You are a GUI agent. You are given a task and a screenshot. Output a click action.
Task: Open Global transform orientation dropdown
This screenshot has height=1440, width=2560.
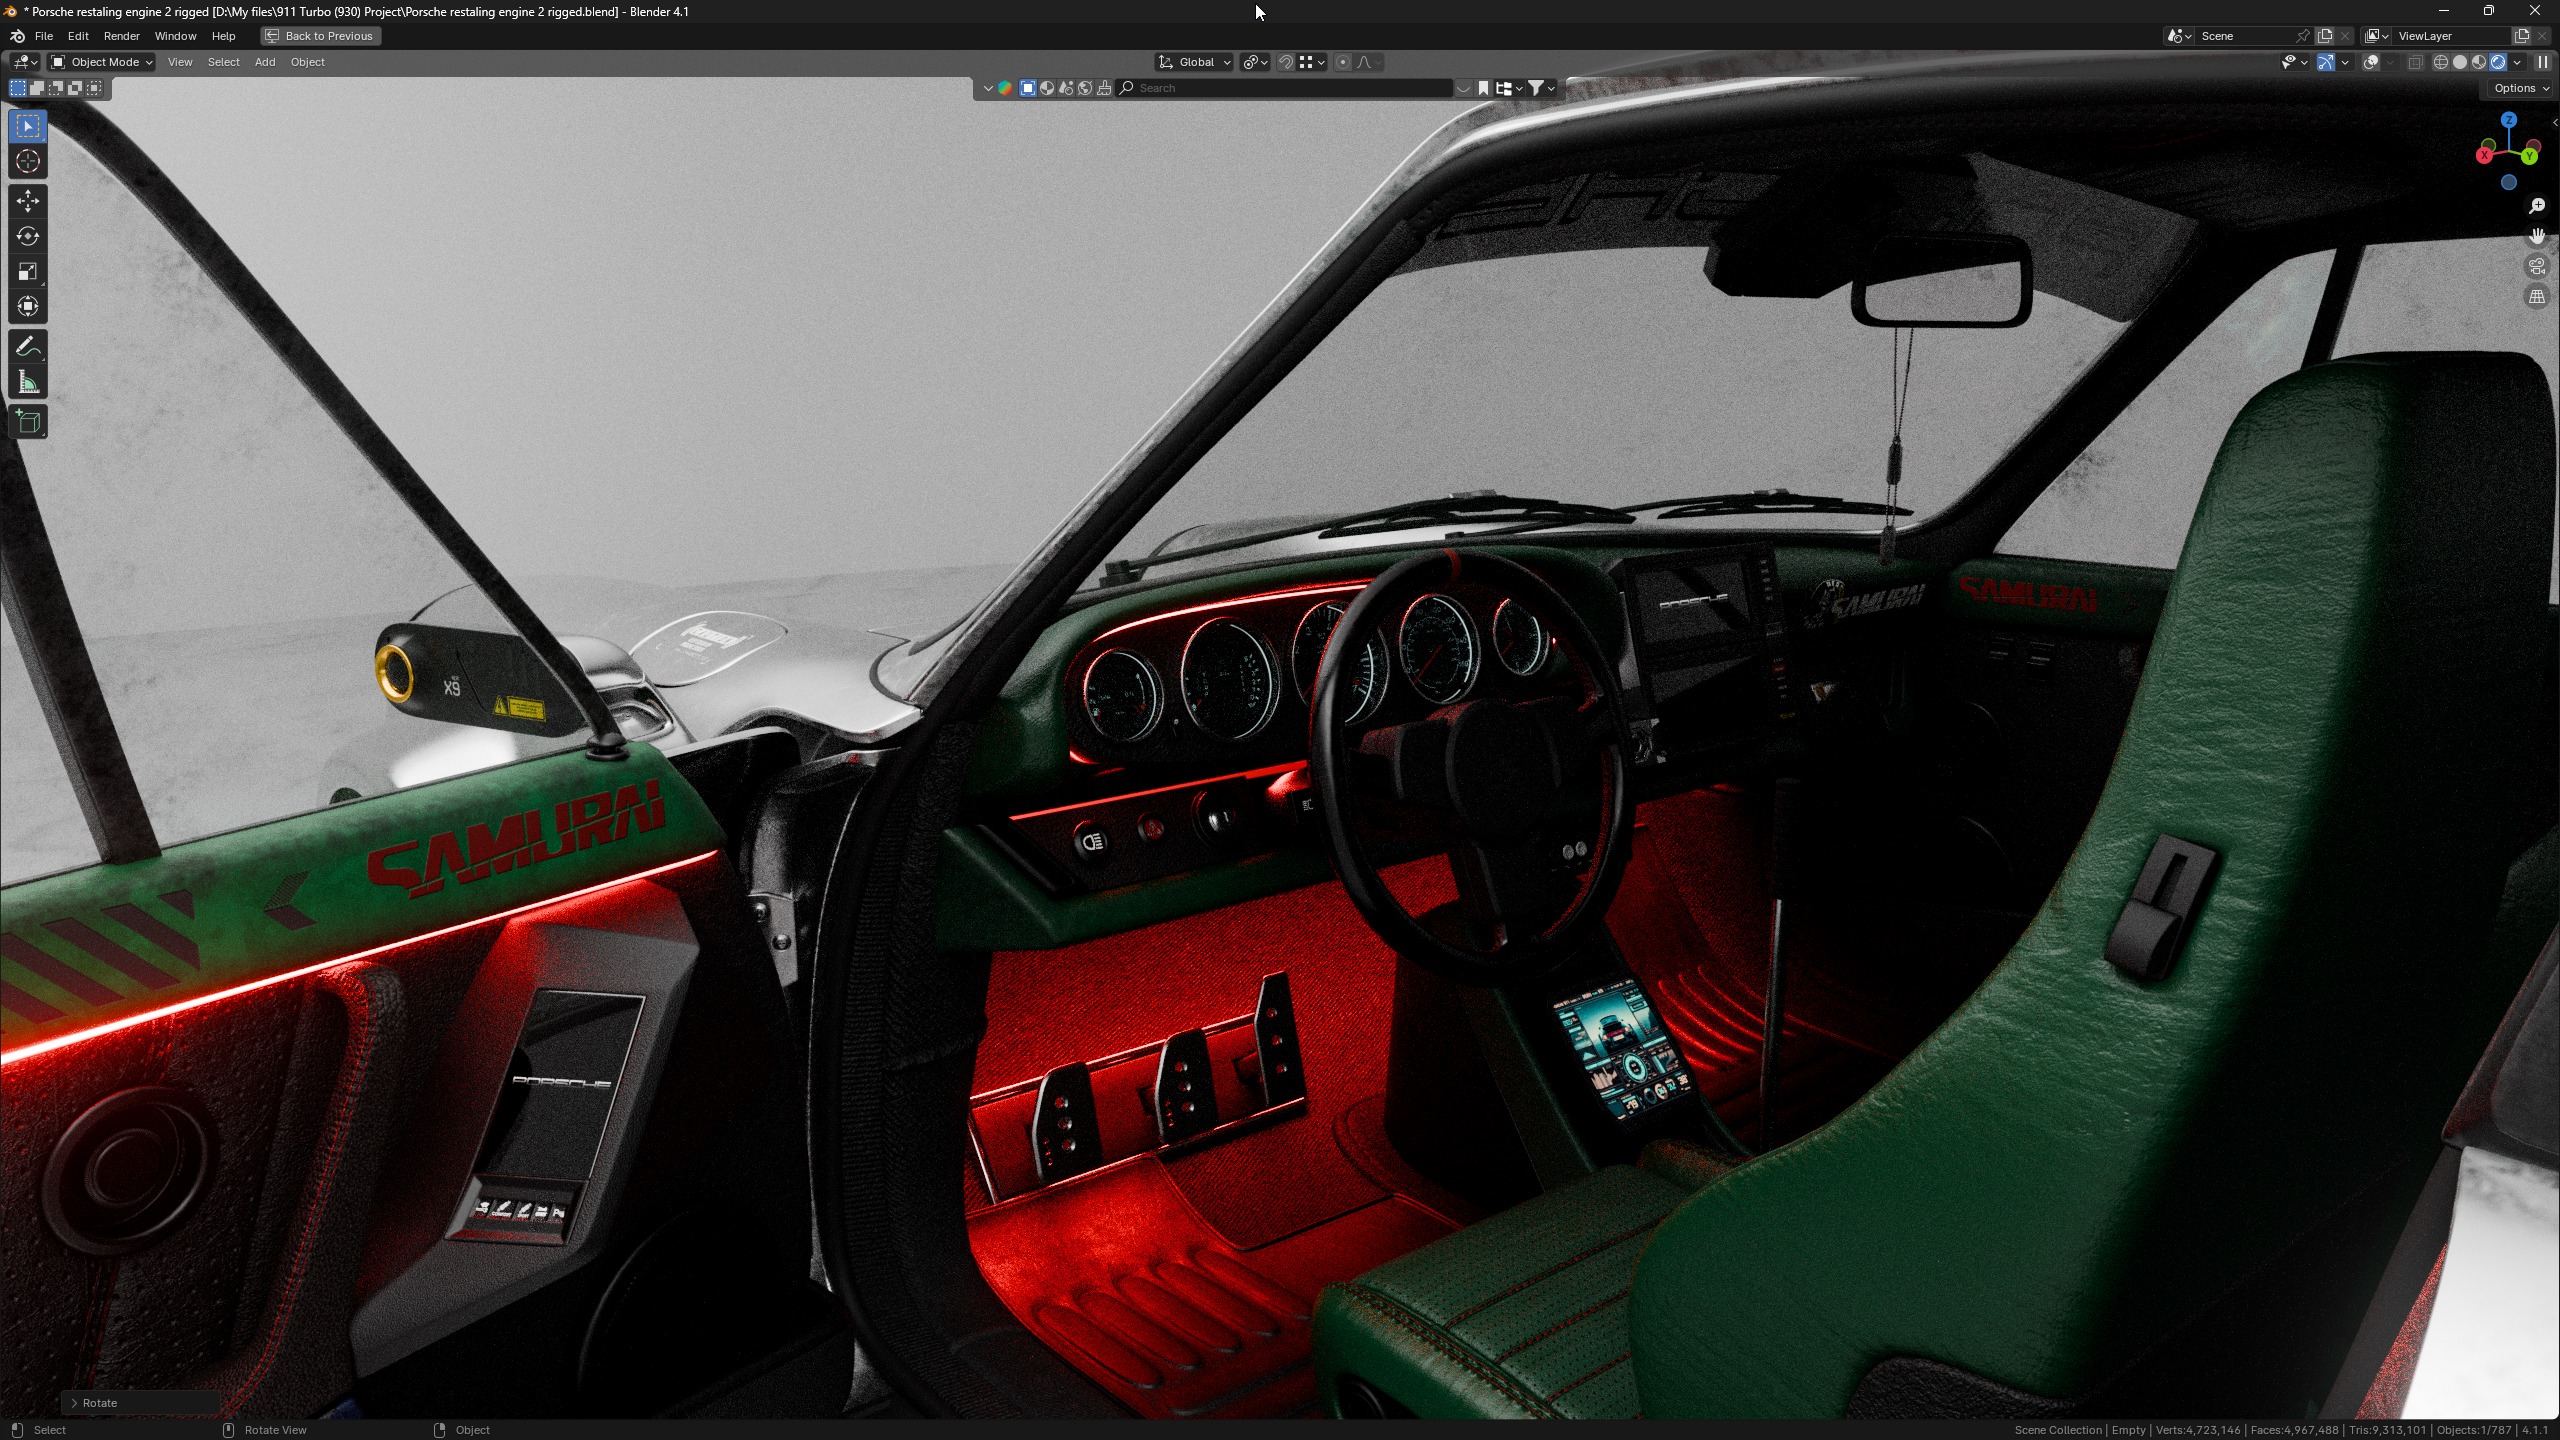1194,62
